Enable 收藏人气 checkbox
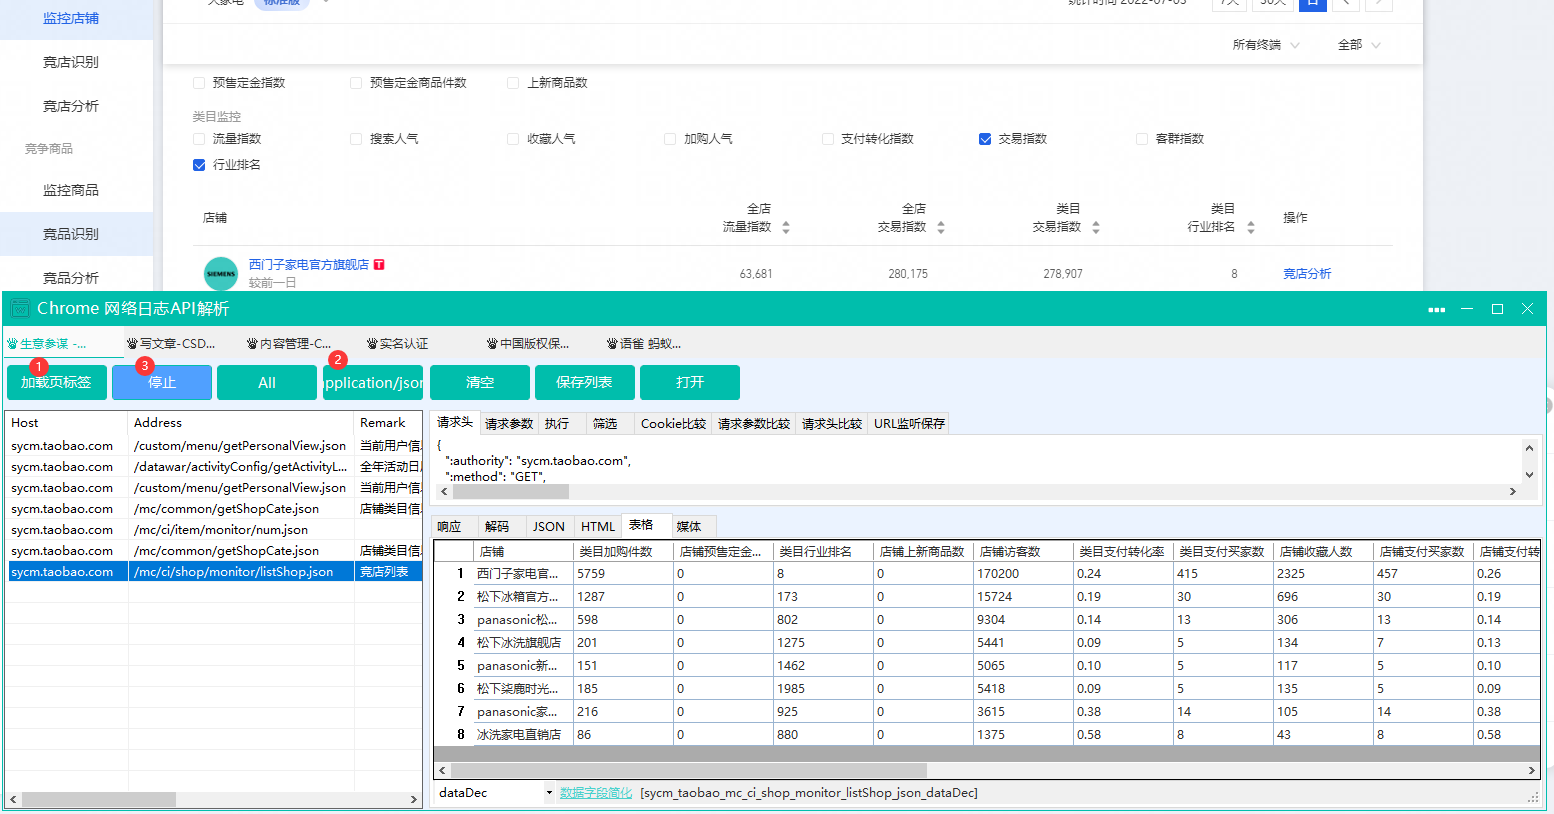This screenshot has height=814, width=1554. [x=513, y=139]
